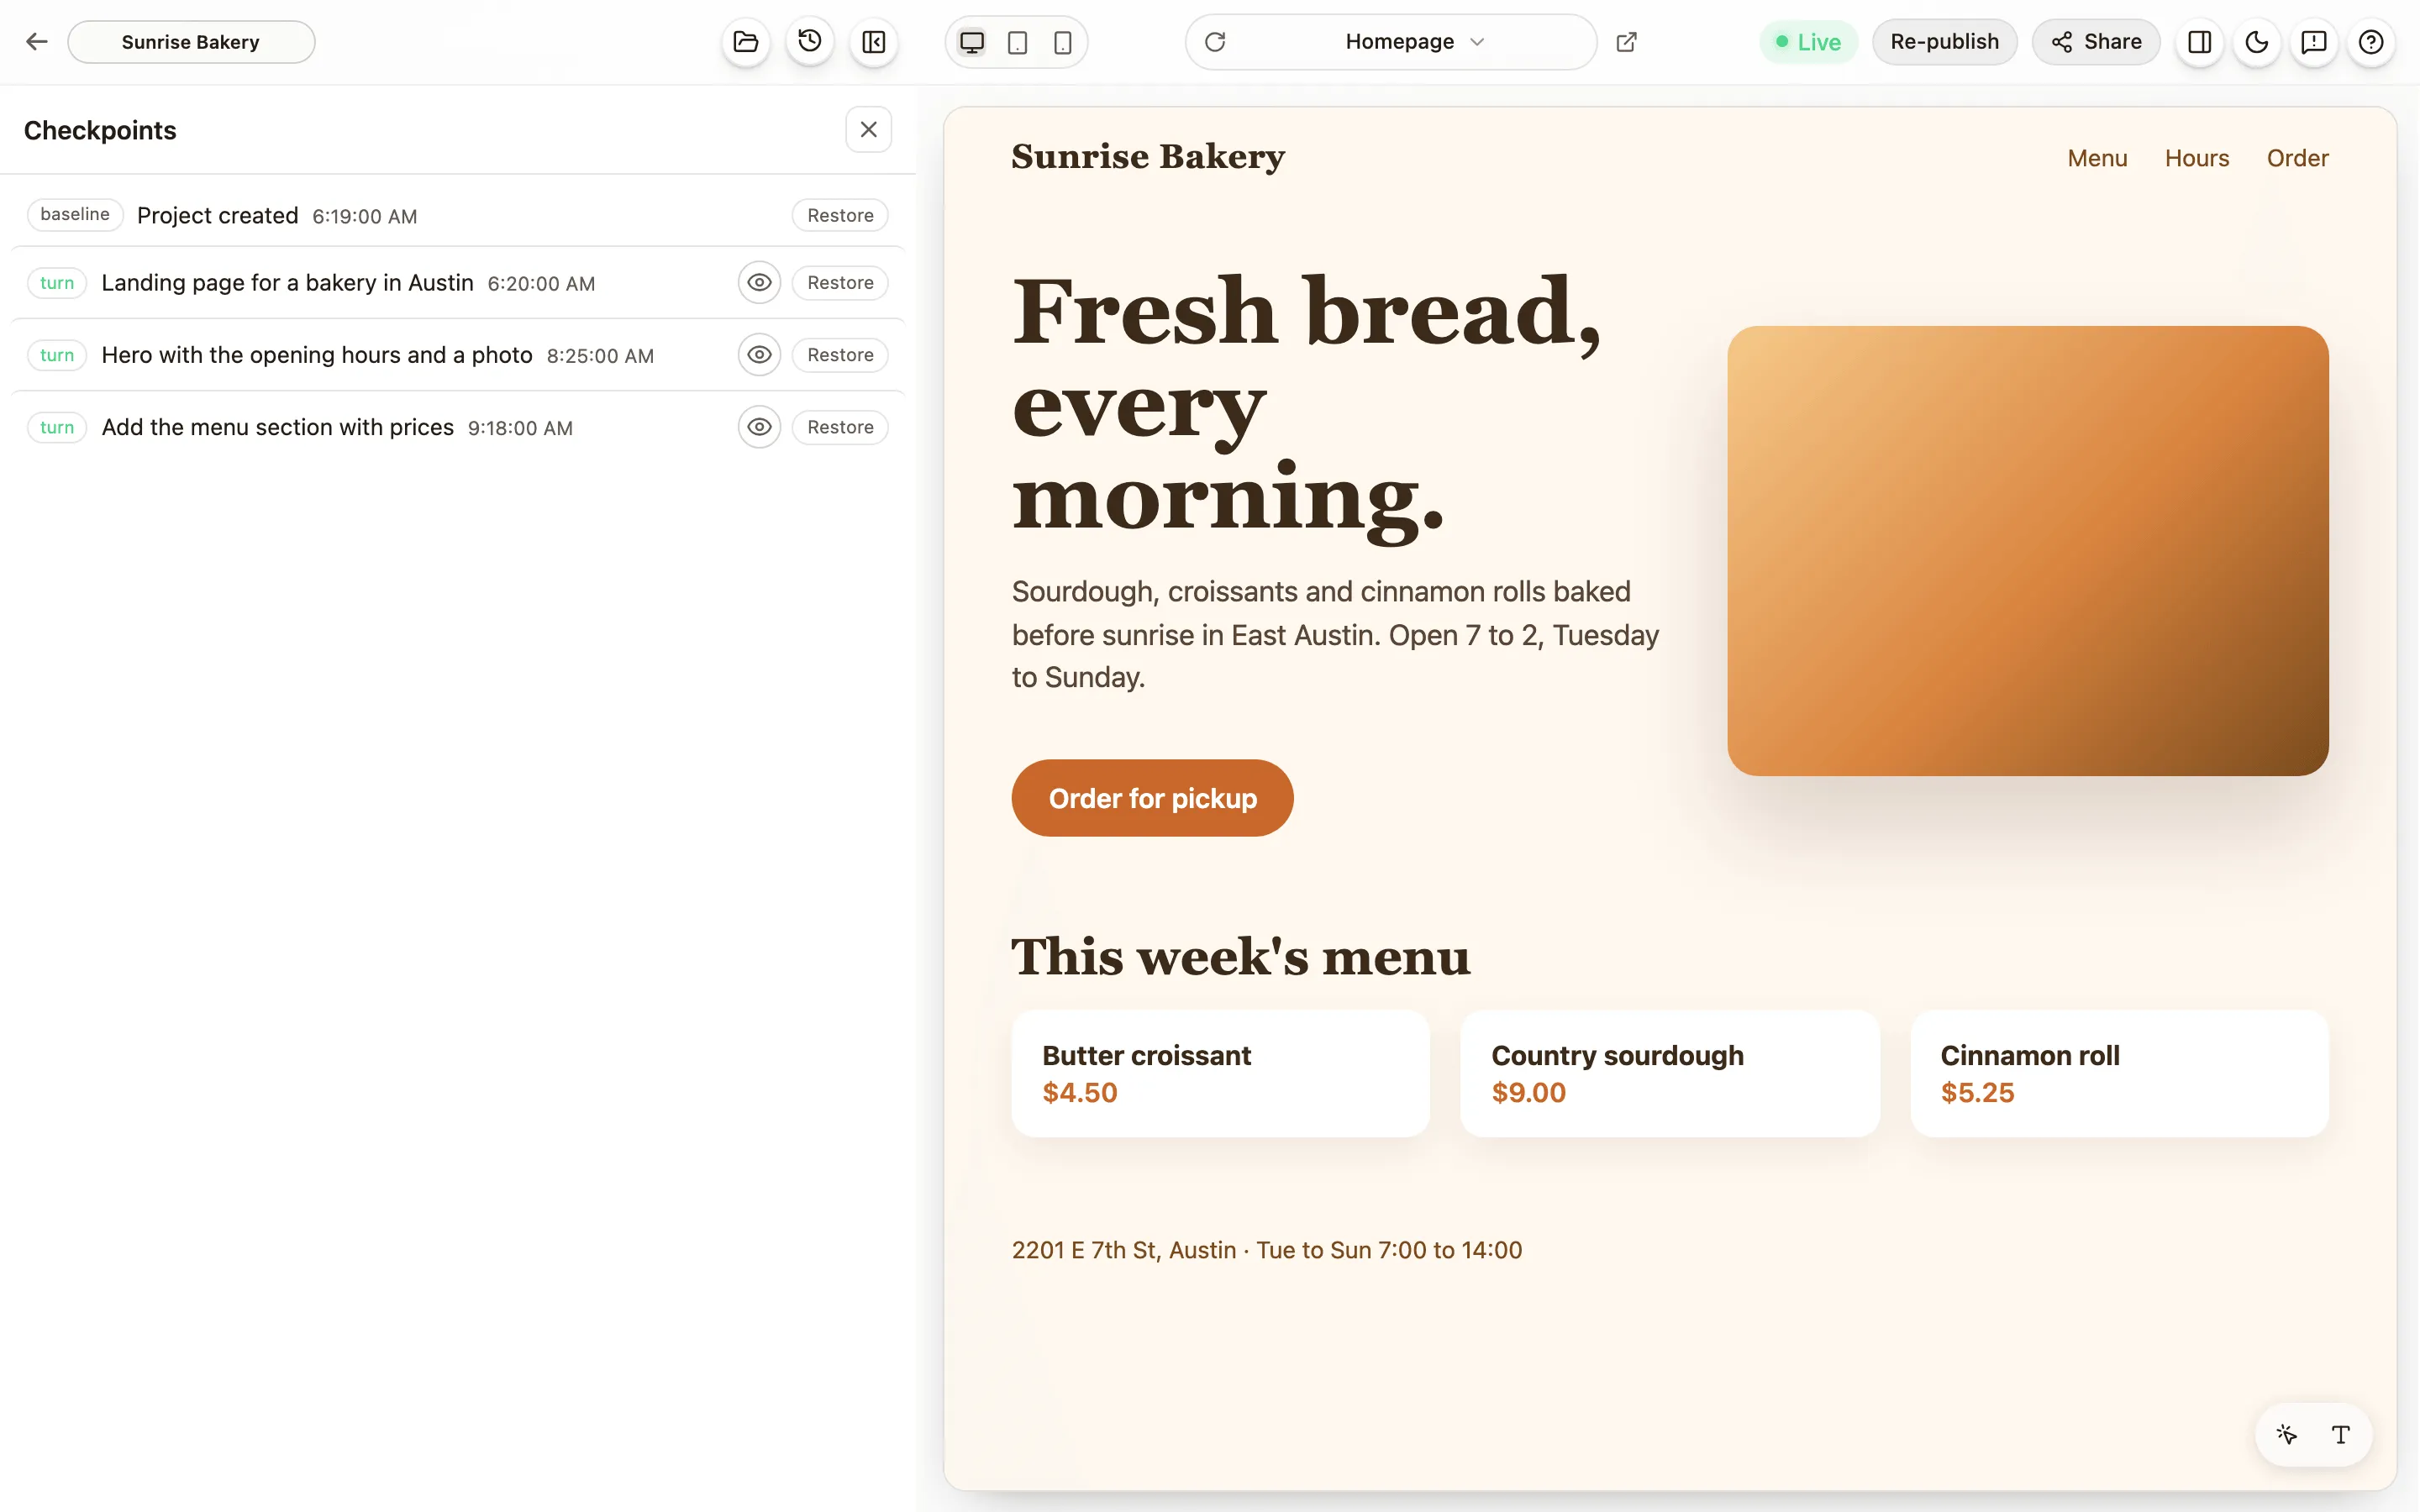The image size is (2420, 1512).
Task: Switch preview to desktop view
Action: [972, 42]
